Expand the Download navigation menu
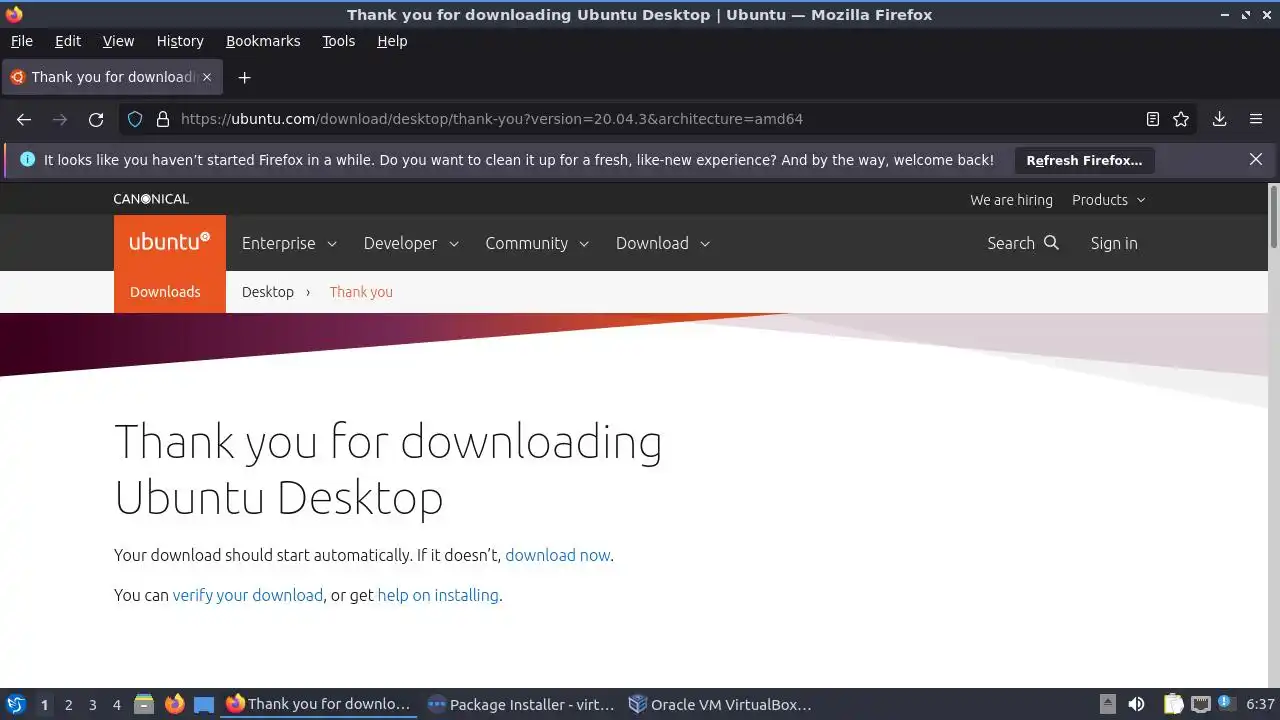 (x=663, y=243)
